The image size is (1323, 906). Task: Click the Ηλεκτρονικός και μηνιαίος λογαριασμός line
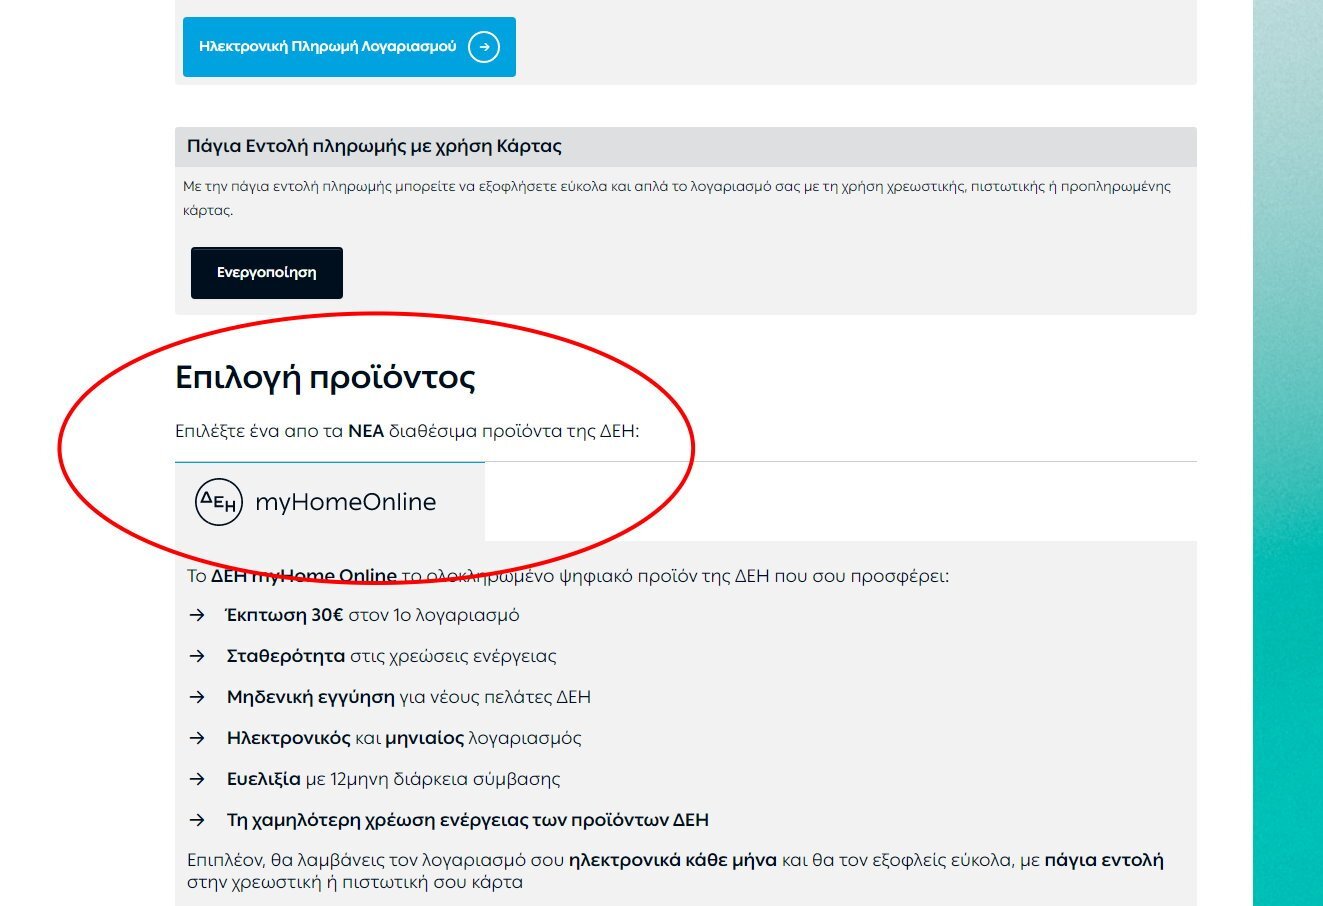[x=404, y=738]
